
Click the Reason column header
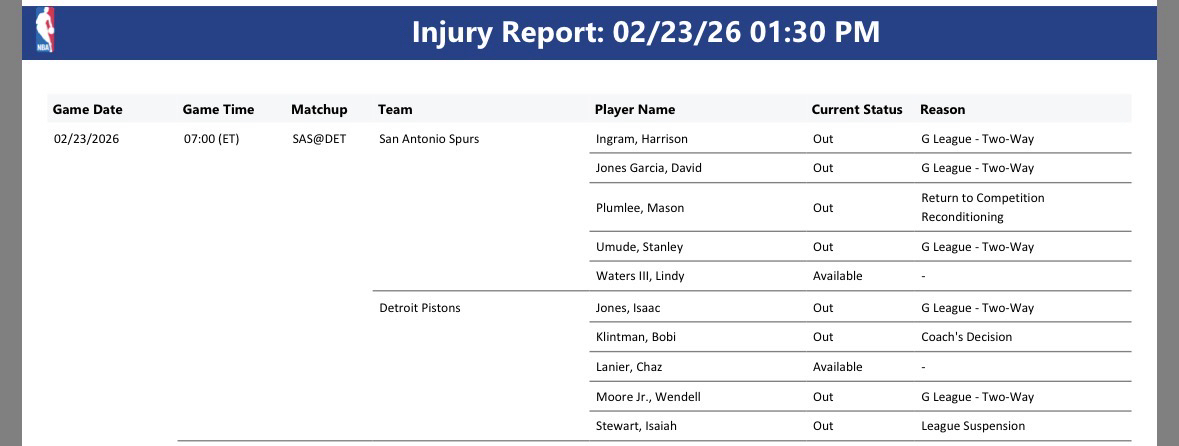click(x=943, y=110)
